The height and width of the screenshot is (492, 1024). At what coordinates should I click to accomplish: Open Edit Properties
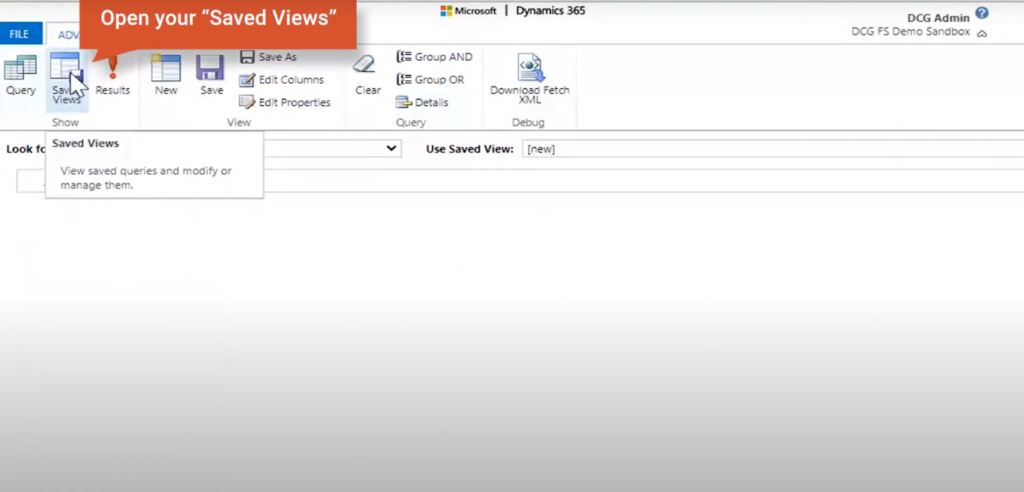tap(284, 102)
